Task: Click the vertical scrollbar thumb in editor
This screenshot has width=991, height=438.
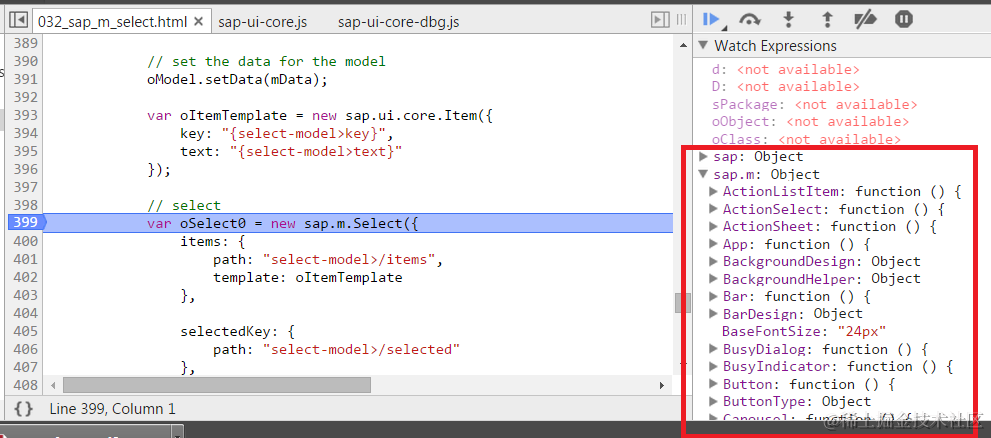Action: (x=682, y=303)
